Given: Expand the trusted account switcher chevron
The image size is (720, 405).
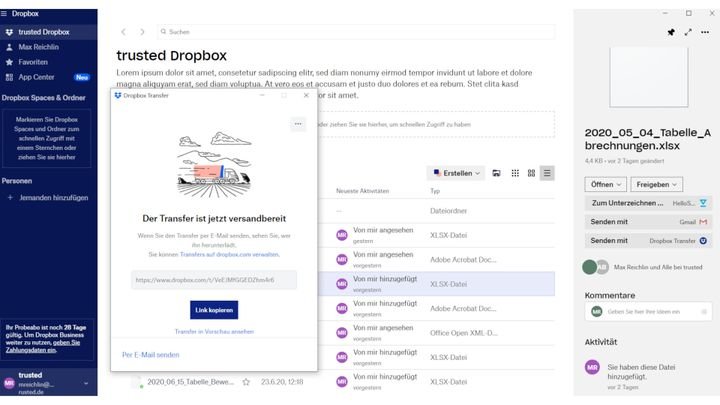Looking at the screenshot, I should [86, 383].
